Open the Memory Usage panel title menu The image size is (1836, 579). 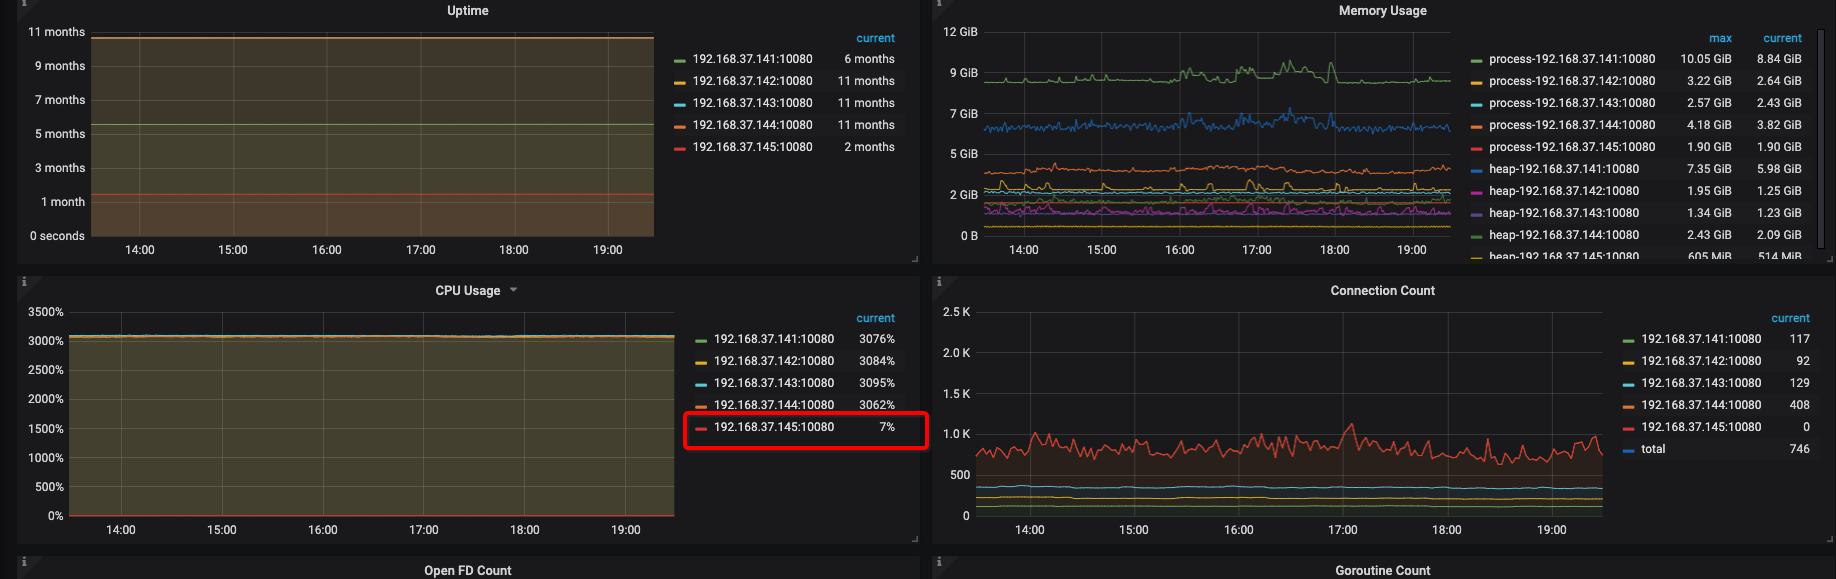pyautogui.click(x=1382, y=11)
